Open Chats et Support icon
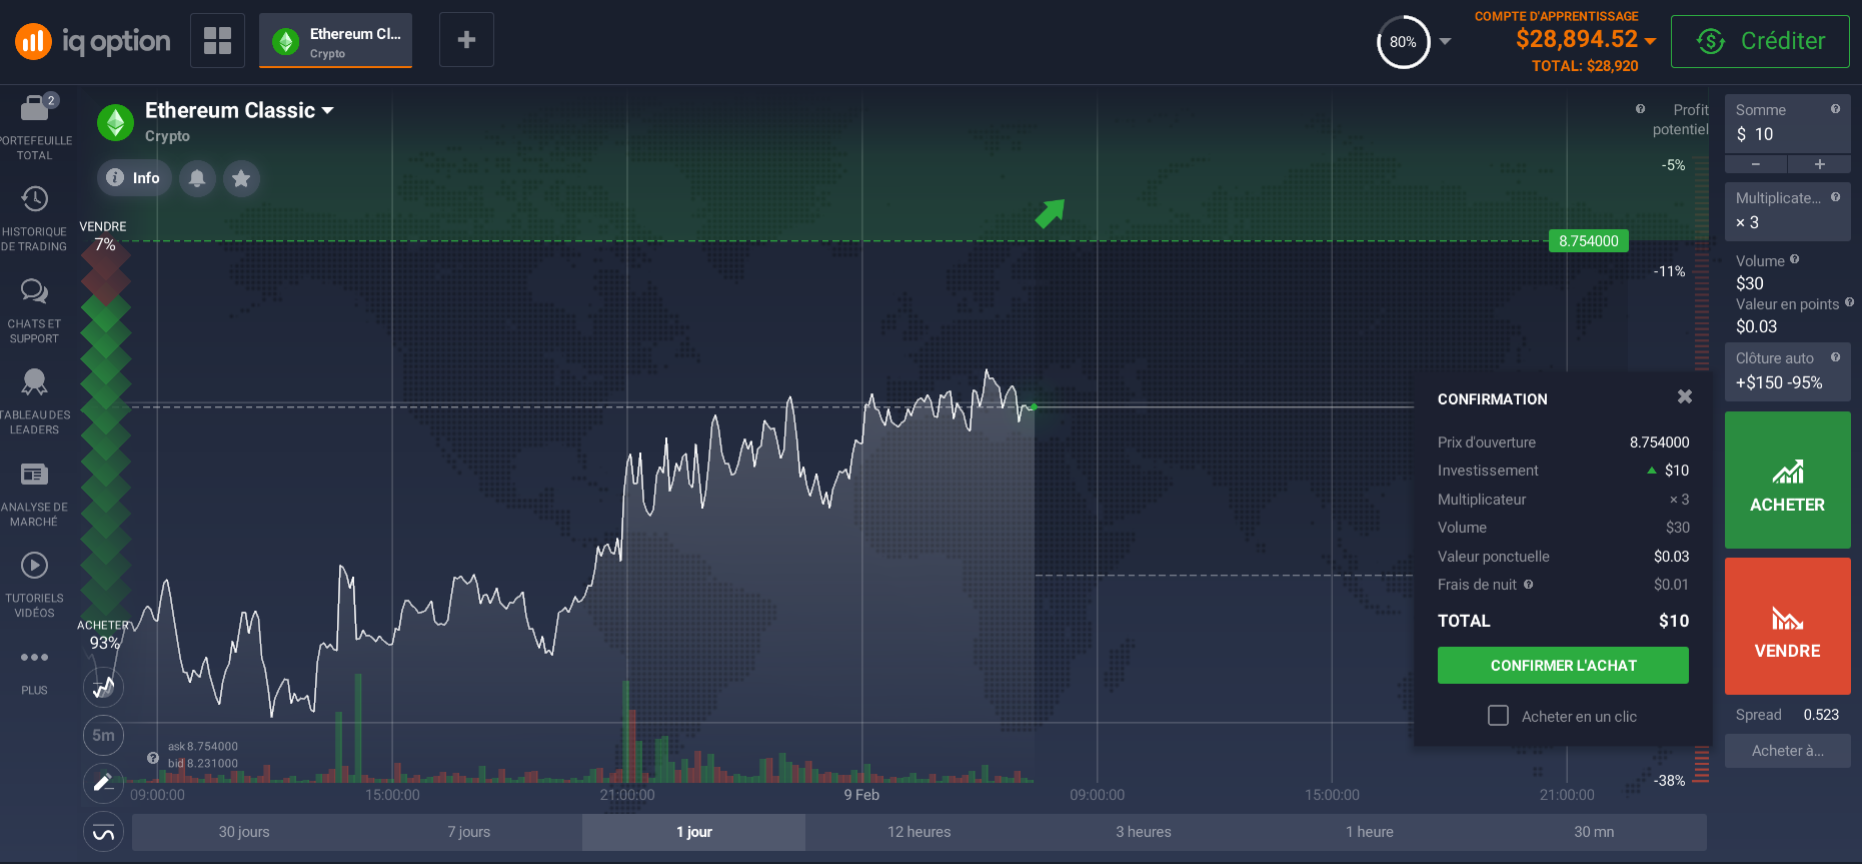This screenshot has width=1862, height=864. tap(35, 291)
